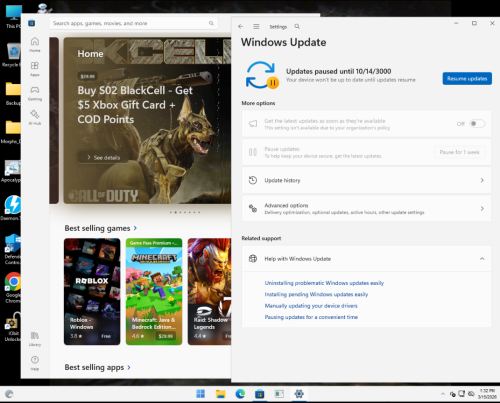
Task: Select the IObit Unlocker desktop icon
Action: tap(13, 326)
